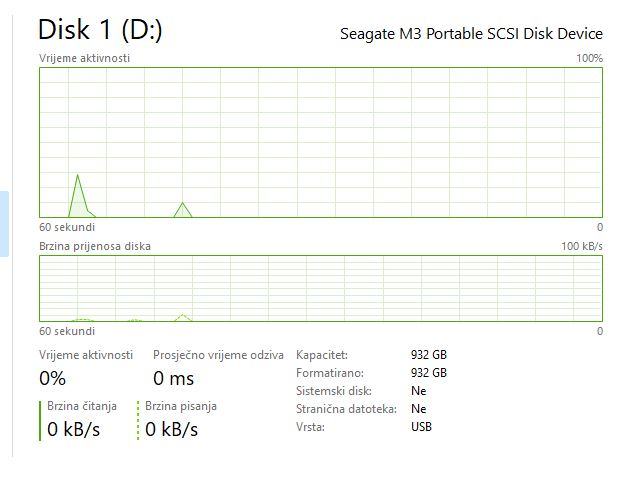
Task: Click the 'Stranična datoteka' Ne value
Action: click(x=418, y=409)
